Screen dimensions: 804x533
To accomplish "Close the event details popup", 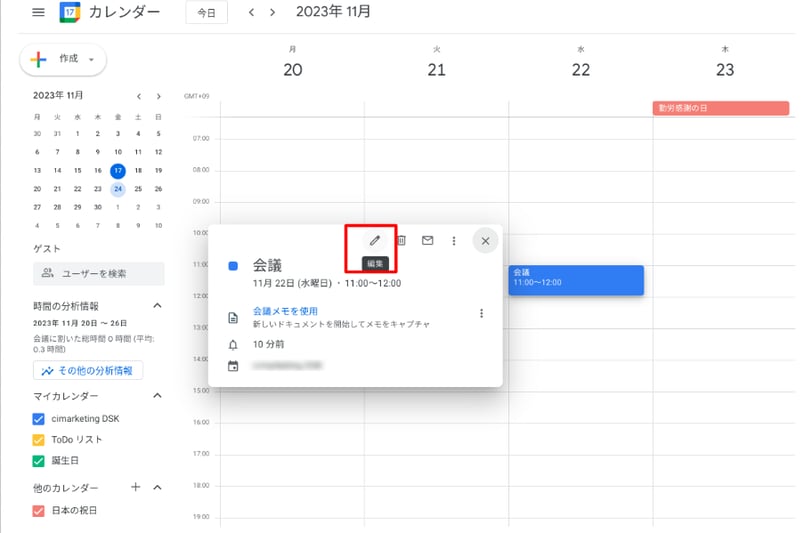I will pyautogui.click(x=485, y=241).
